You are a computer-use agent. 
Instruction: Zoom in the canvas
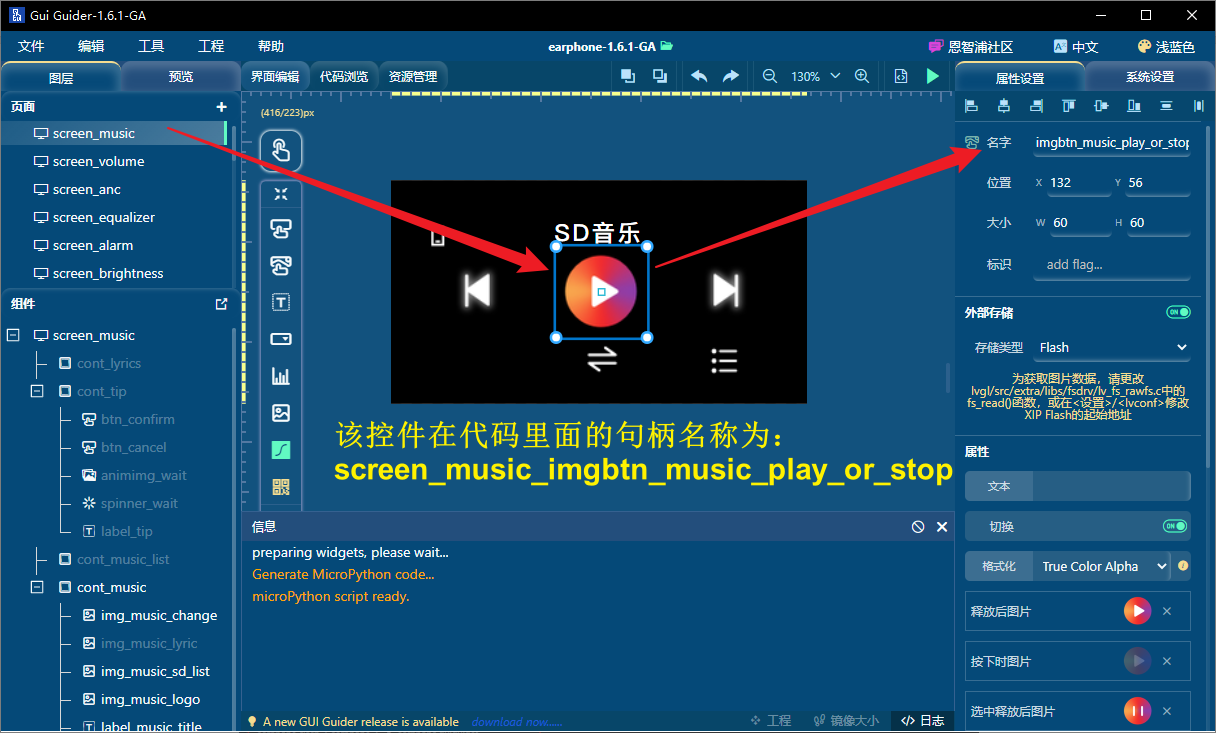point(862,76)
